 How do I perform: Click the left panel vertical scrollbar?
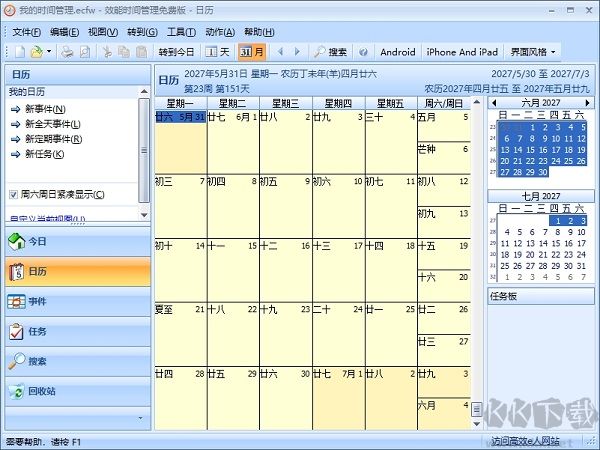click(144, 150)
